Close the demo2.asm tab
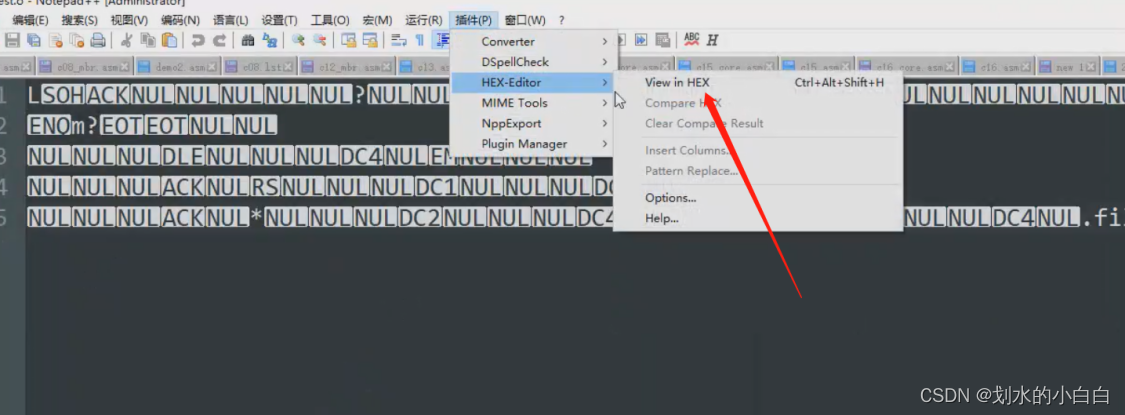This screenshot has height=415, width=1125. pos(213,67)
